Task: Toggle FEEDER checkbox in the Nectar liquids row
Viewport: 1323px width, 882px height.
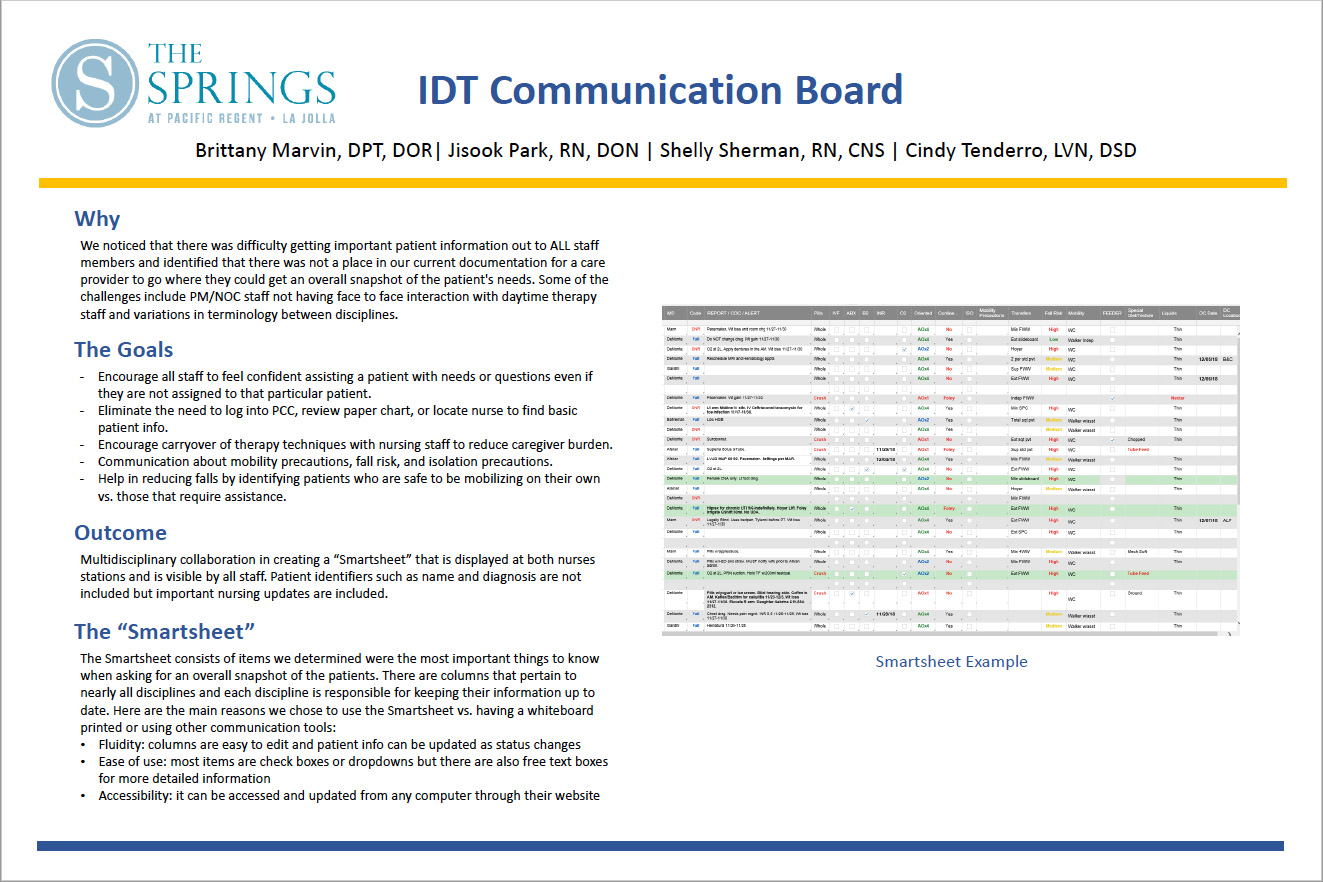Action: [x=1112, y=398]
